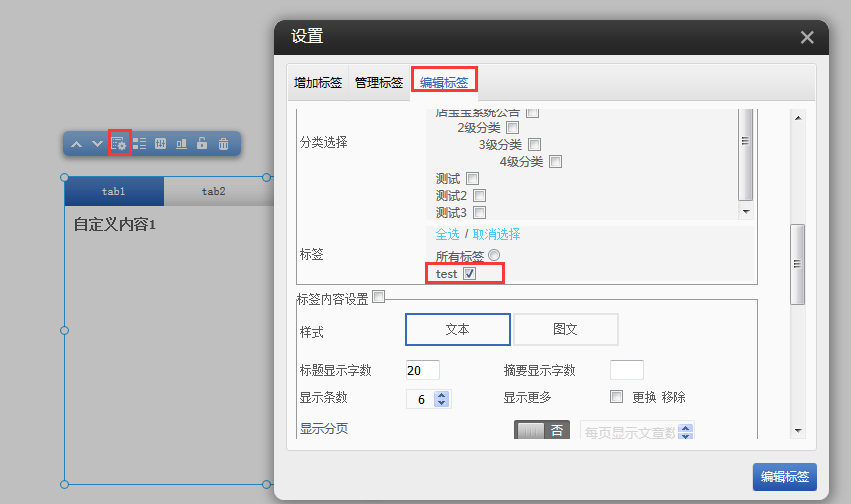Toggle the padlock icon in module toolbar
This screenshot has width=851, height=504.
pyautogui.click(x=202, y=144)
